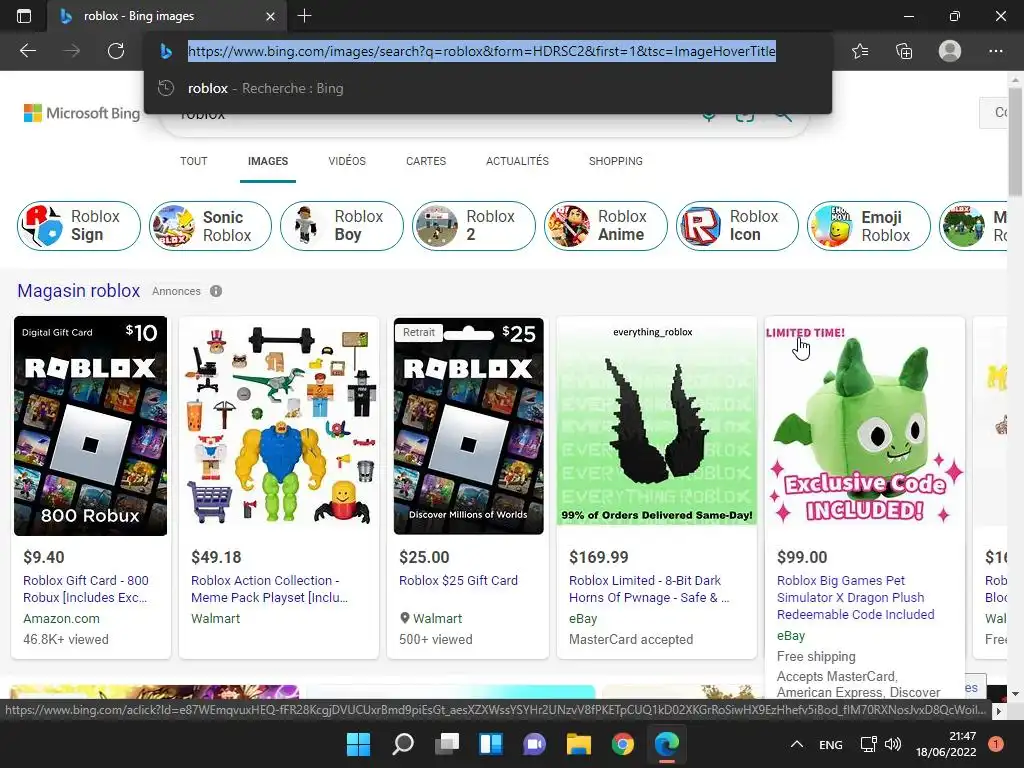Select the Roblox 2 suggestion chip
The width and height of the screenshot is (1024, 768).
coord(474,226)
